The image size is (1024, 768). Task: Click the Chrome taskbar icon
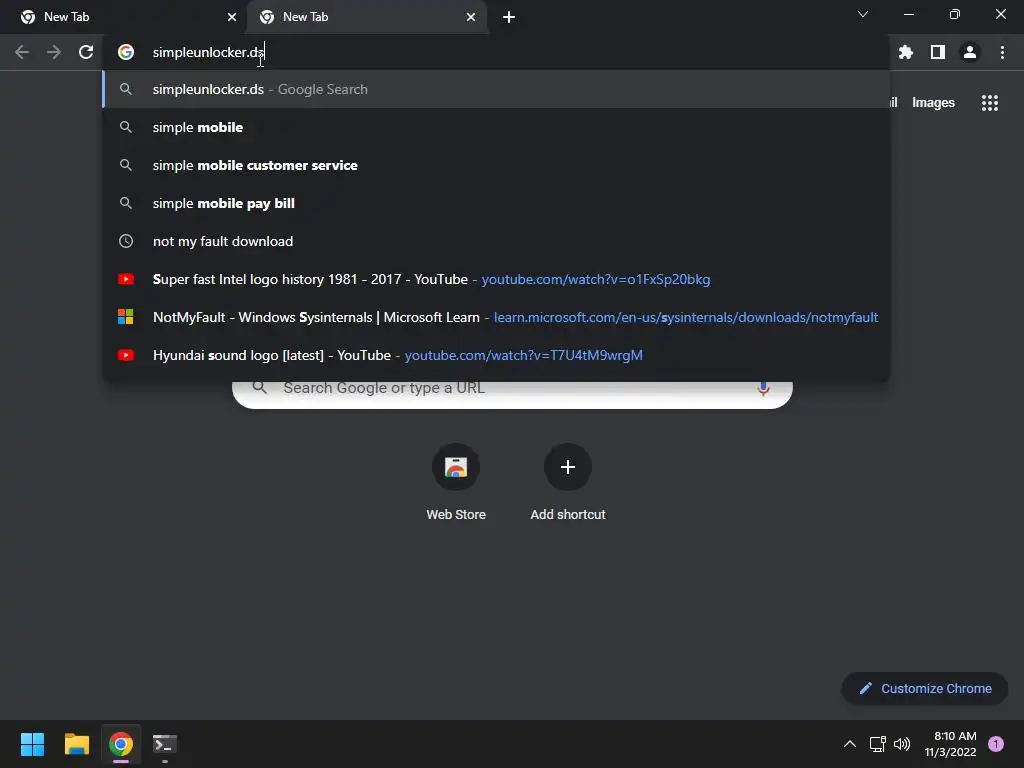[x=121, y=744]
